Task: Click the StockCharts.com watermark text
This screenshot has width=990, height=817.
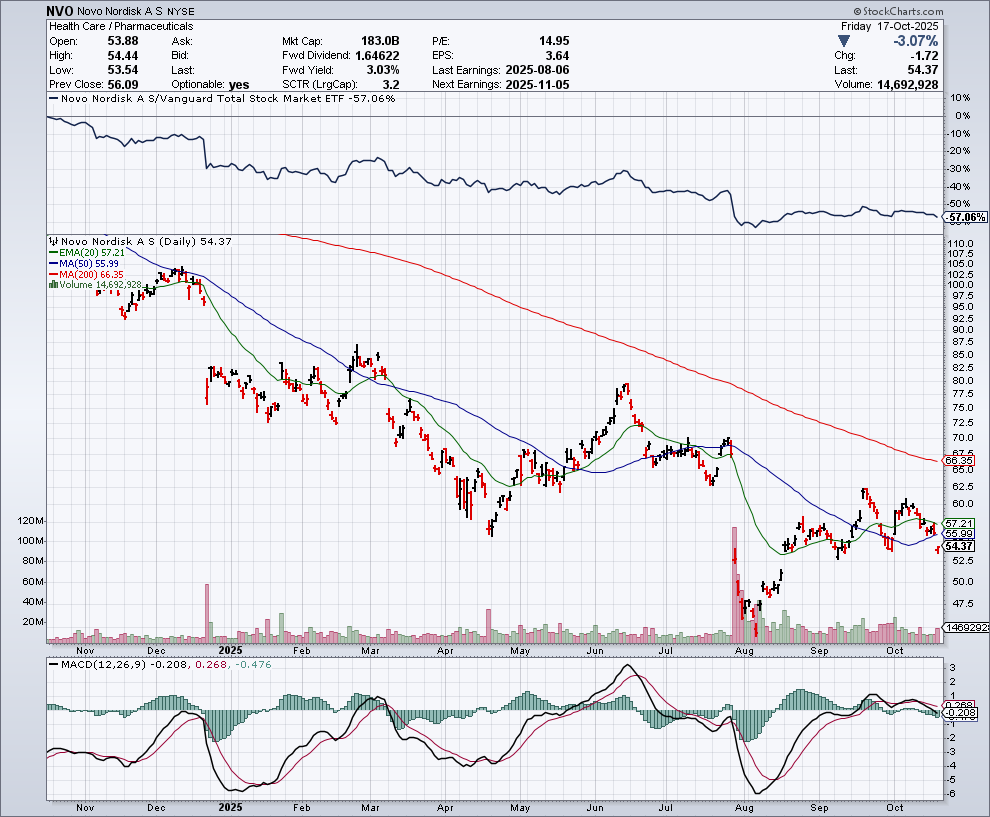Action: point(904,12)
